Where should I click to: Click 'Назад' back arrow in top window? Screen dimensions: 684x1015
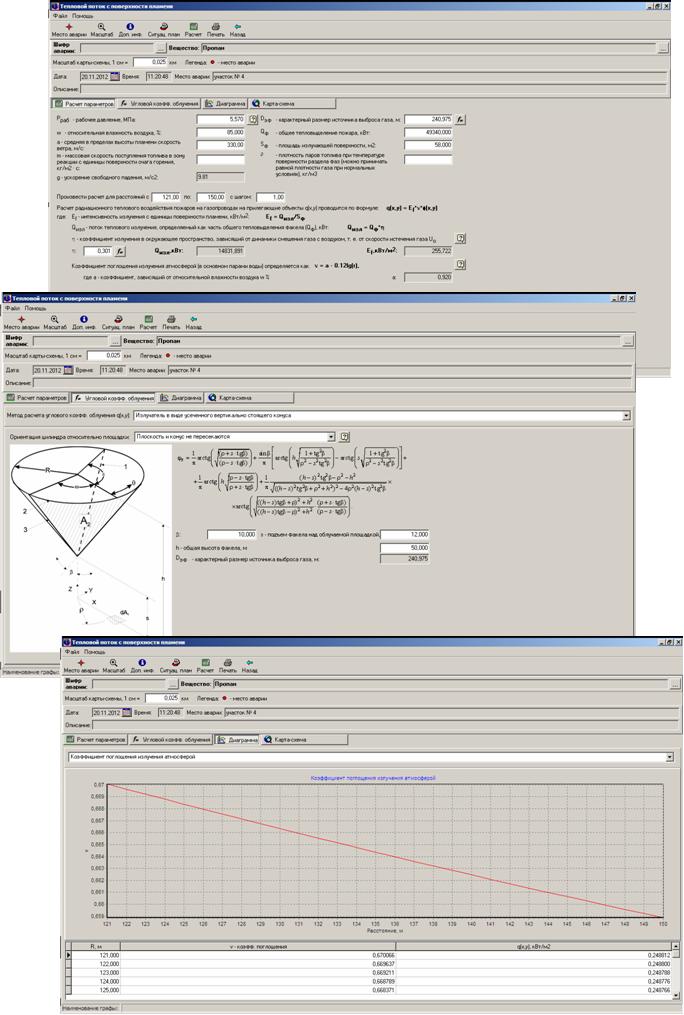pyautogui.click(x=237, y=28)
